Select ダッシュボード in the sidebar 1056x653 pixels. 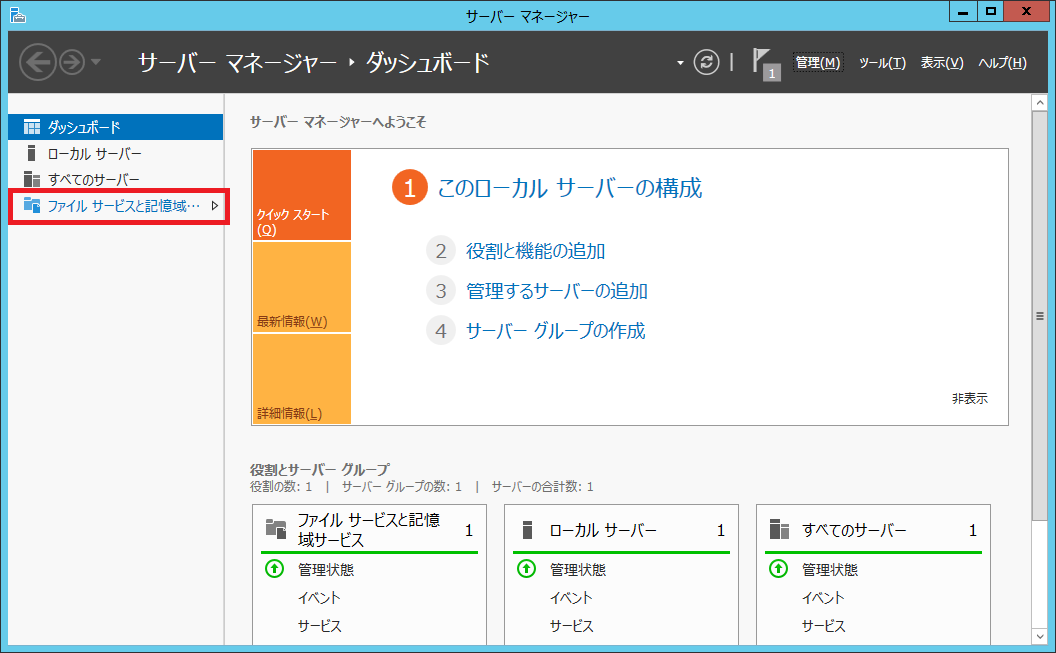coord(84,127)
